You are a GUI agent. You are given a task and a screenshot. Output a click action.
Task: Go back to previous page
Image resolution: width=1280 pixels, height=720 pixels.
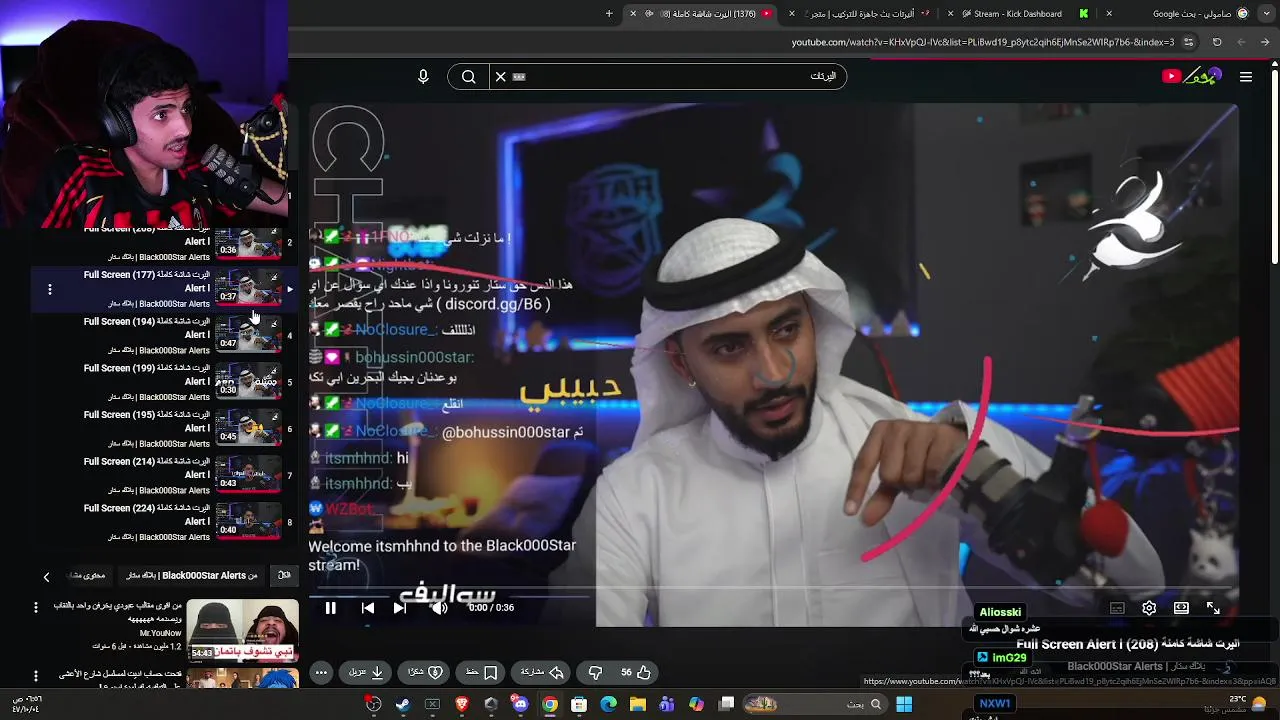(1265, 42)
